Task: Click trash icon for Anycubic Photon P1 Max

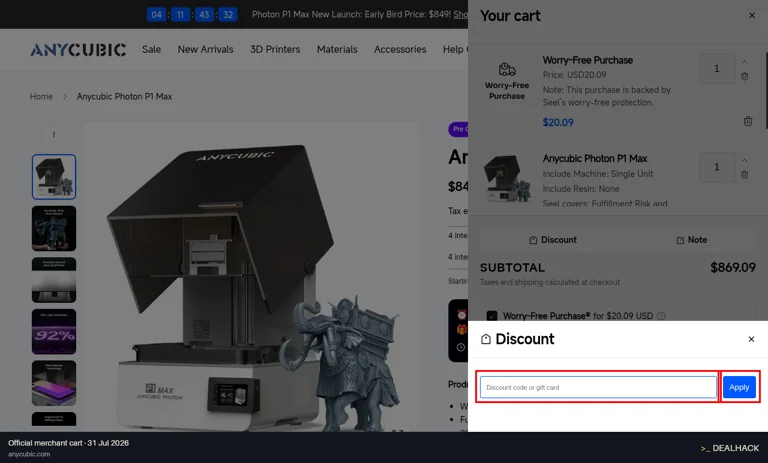Action: pos(744,174)
